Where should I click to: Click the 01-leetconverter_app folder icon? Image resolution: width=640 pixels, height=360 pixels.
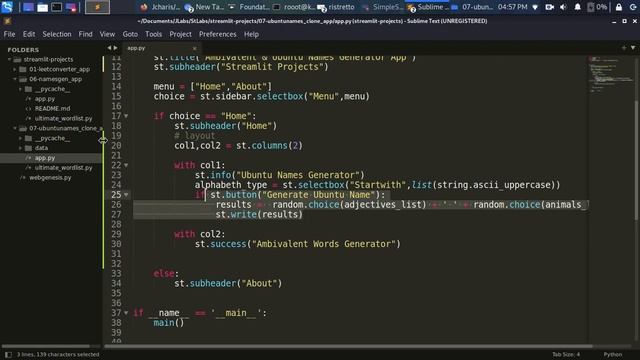pyautogui.click(x=23, y=69)
